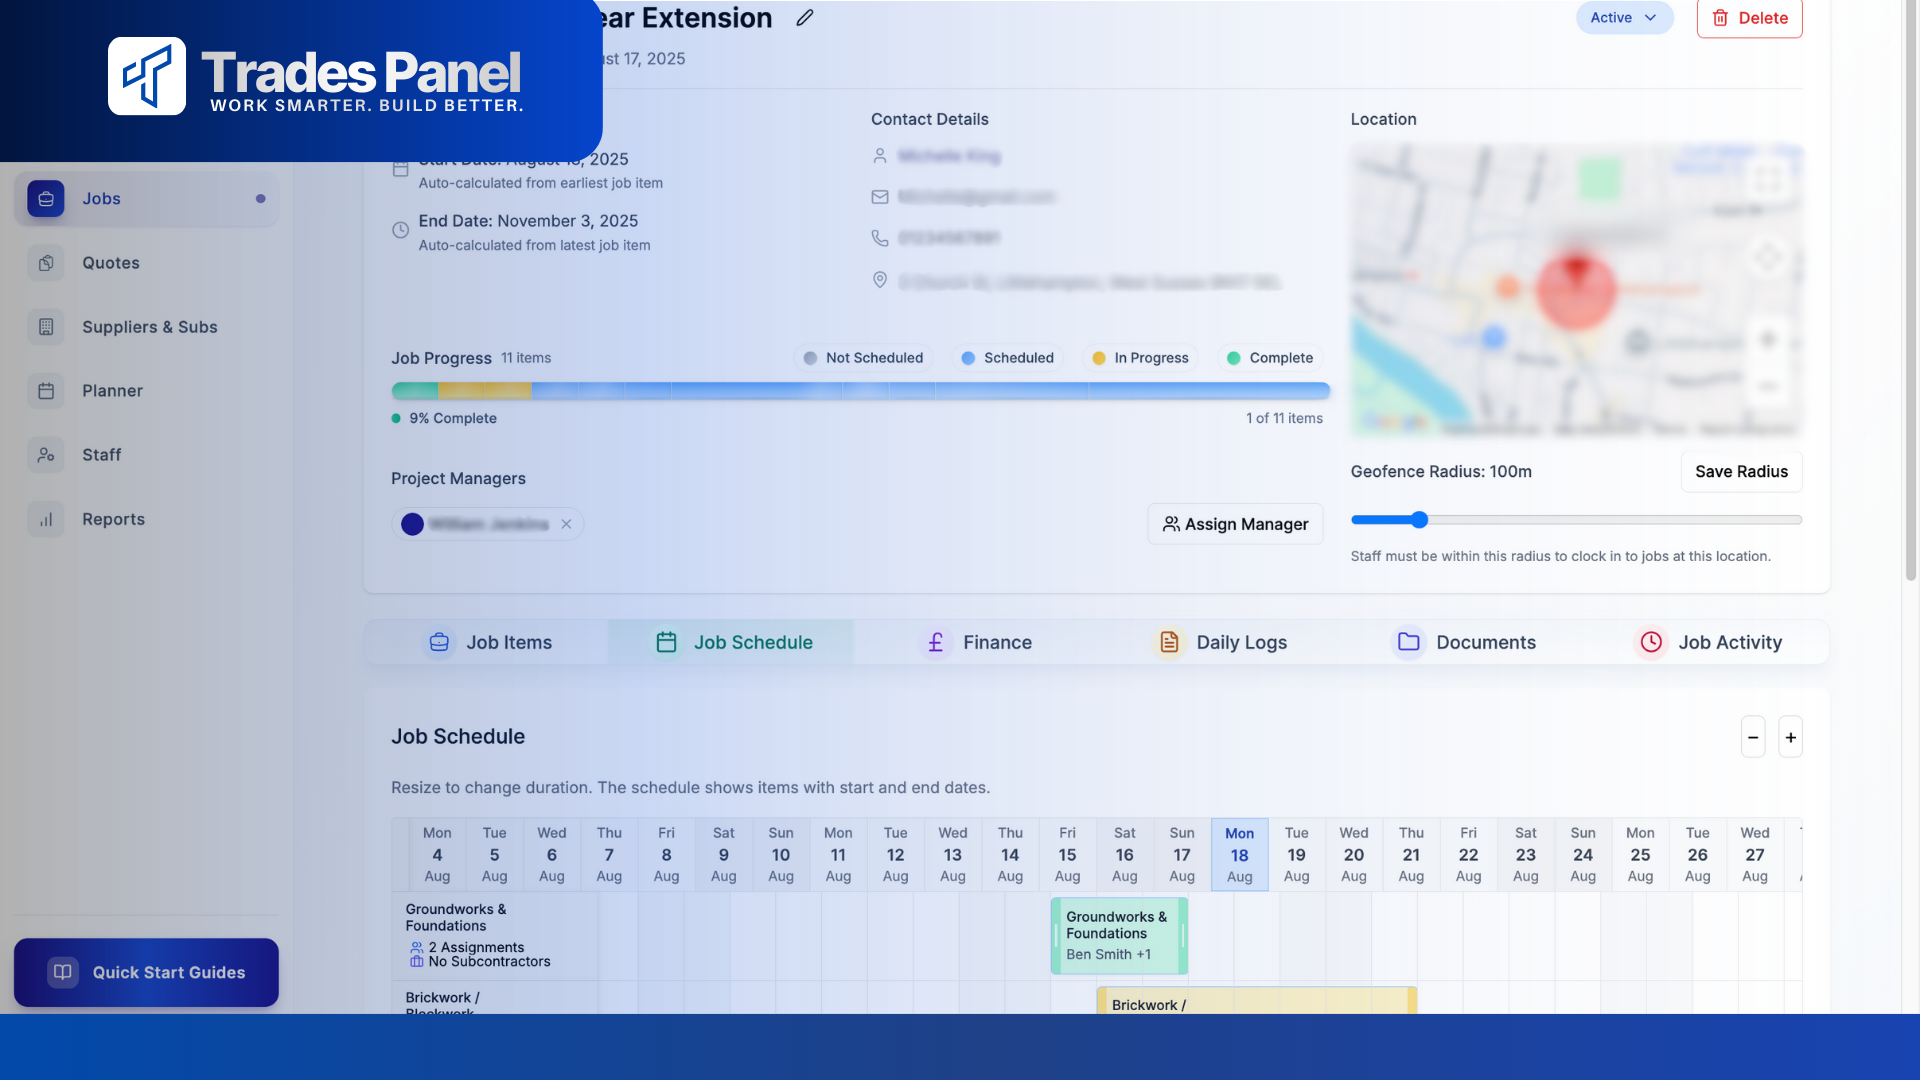This screenshot has height=1080, width=1920.
Task: Click the pencil edit icon beside job title
Action: pos(805,18)
